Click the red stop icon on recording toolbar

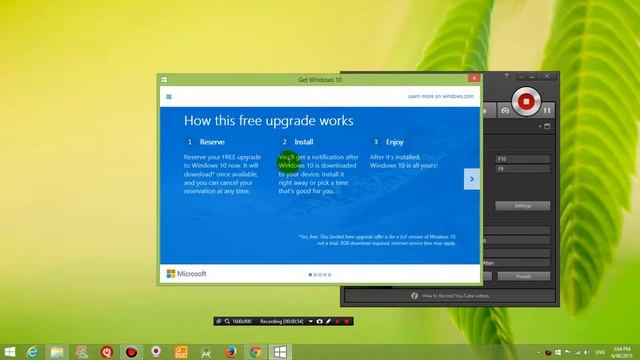point(347,322)
